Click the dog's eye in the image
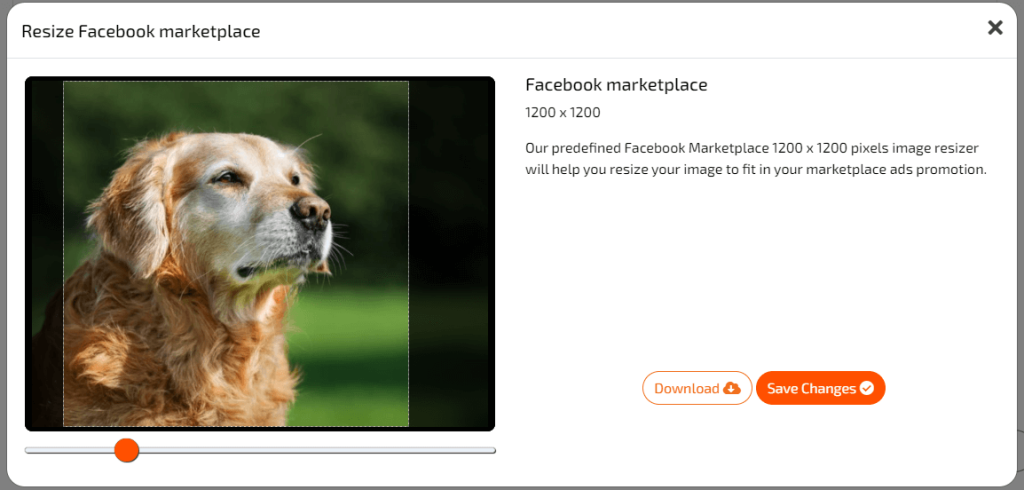The width and height of the screenshot is (1024, 490). coord(231,178)
